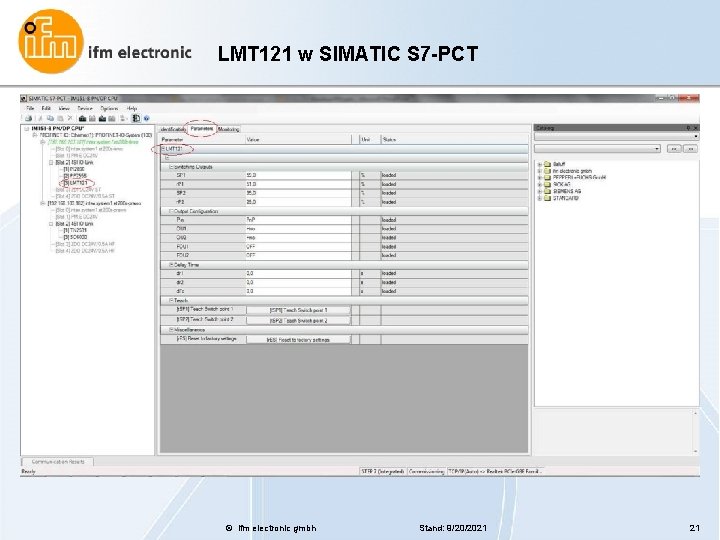Click the ifm electronic gmbh folder icon
720x540 pixels.
tap(547, 171)
